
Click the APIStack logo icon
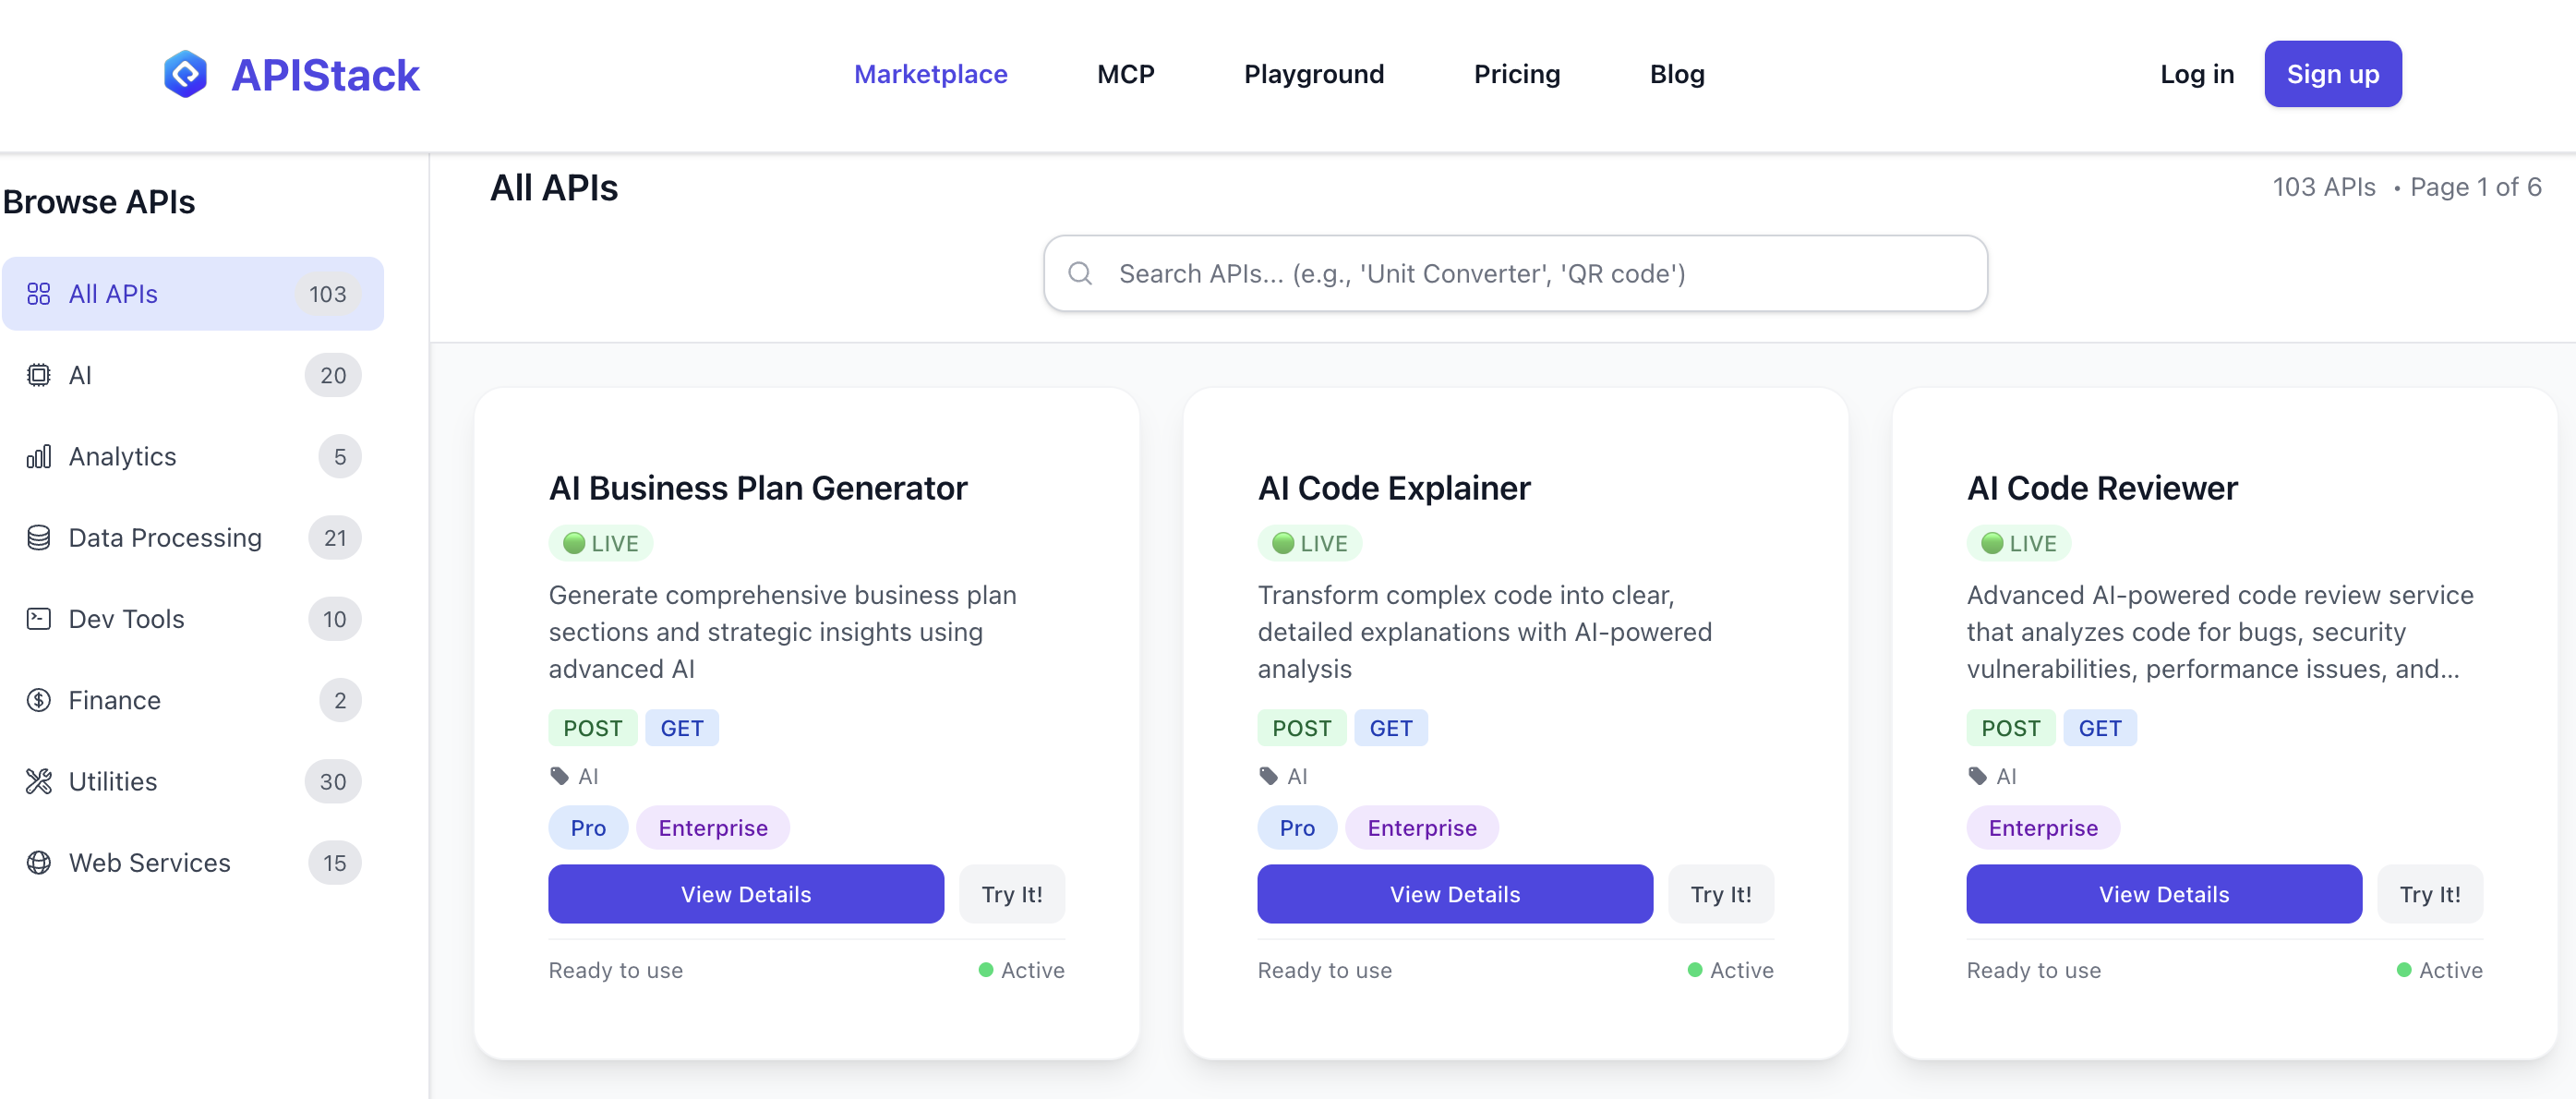[x=187, y=73]
